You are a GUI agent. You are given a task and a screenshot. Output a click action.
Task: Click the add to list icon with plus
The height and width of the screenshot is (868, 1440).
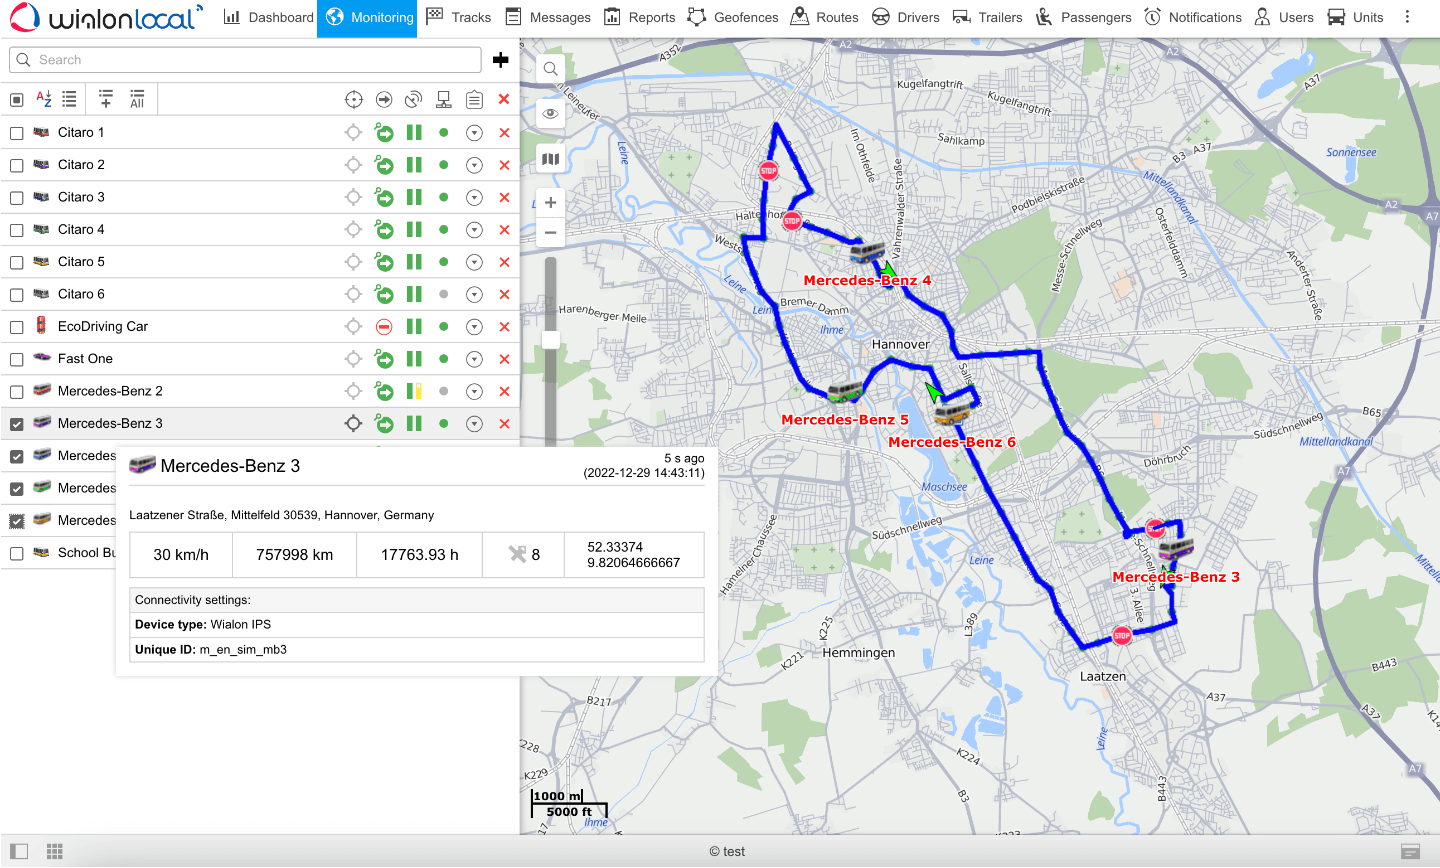tap(106, 99)
